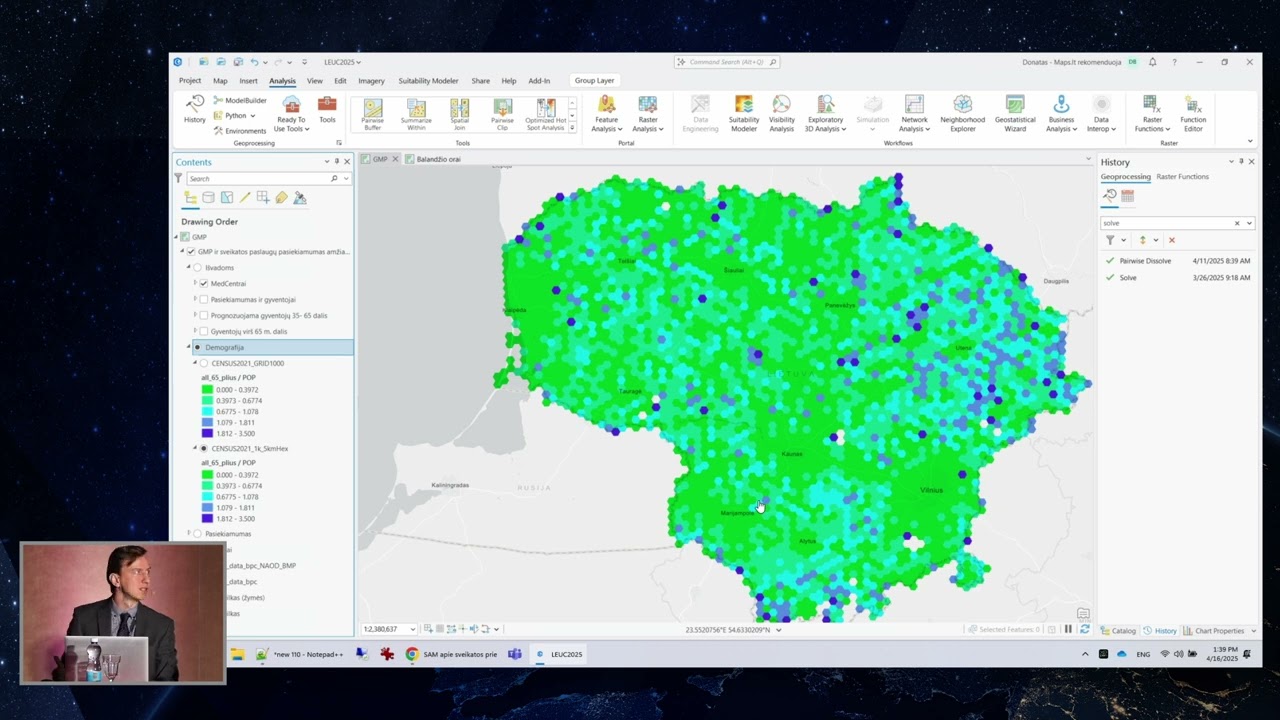Switch to the Imagery ribbon tab
The height and width of the screenshot is (720, 1280).
tap(371, 81)
